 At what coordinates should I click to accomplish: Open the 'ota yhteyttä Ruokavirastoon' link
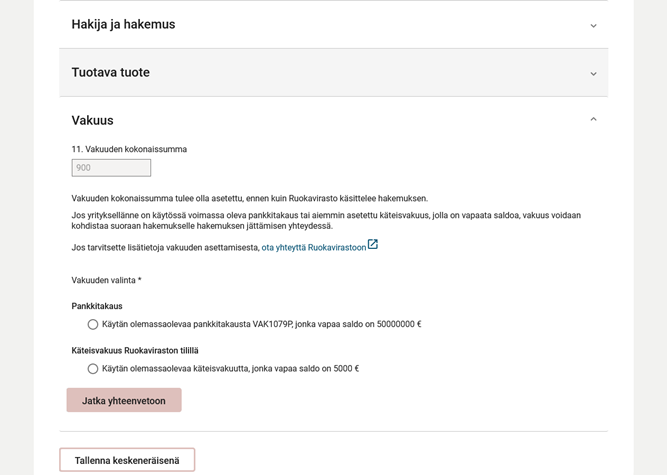click(313, 248)
